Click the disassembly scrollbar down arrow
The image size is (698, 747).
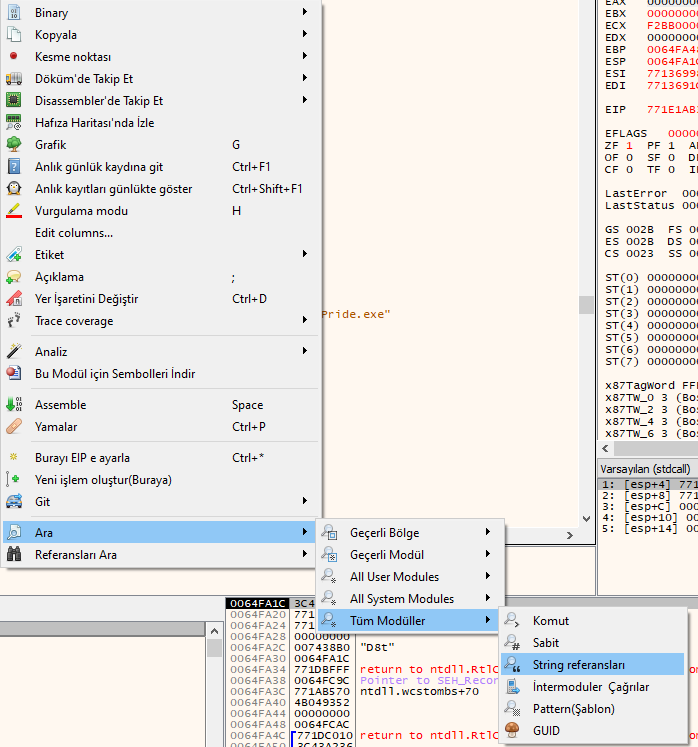586,518
